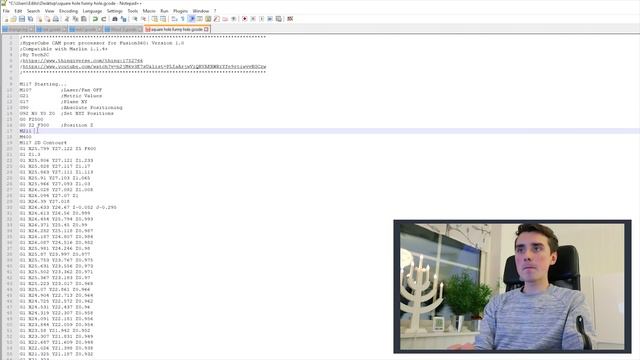
Task: Toggle synchronize horizontal scrolling
Action: tap(163, 19)
